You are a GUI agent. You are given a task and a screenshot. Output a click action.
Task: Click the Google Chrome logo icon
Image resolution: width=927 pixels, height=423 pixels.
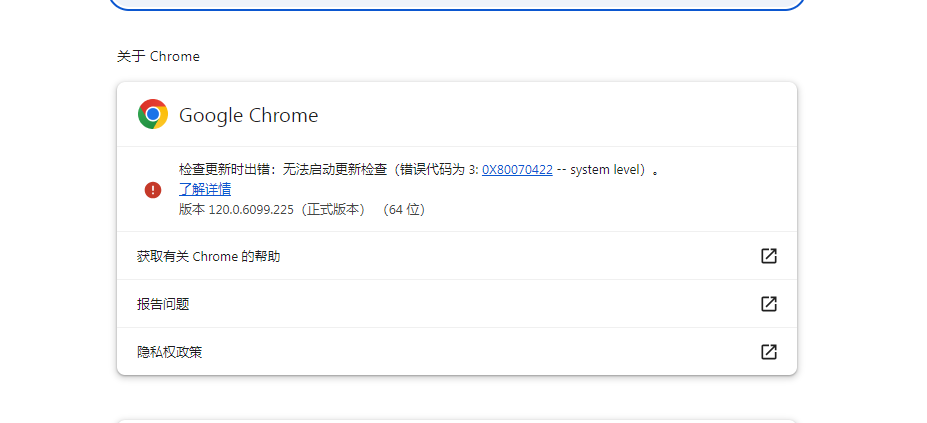[153, 115]
